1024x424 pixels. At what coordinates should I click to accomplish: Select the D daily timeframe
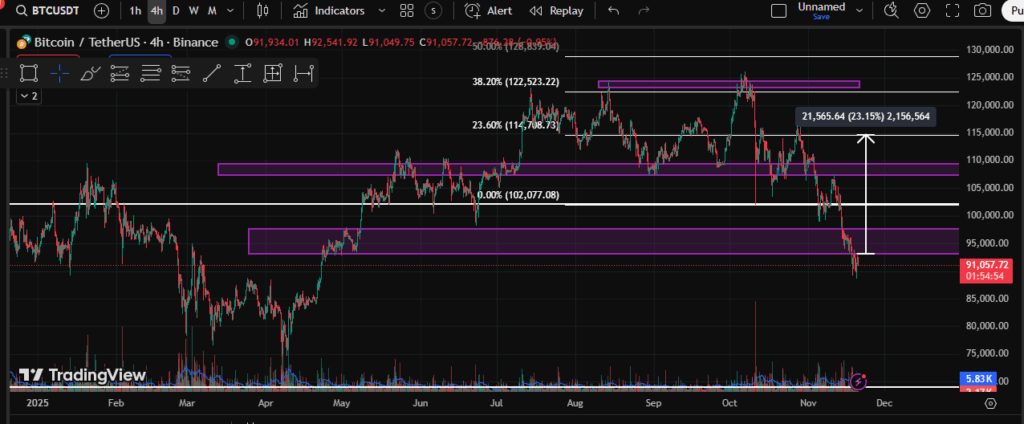coord(176,11)
